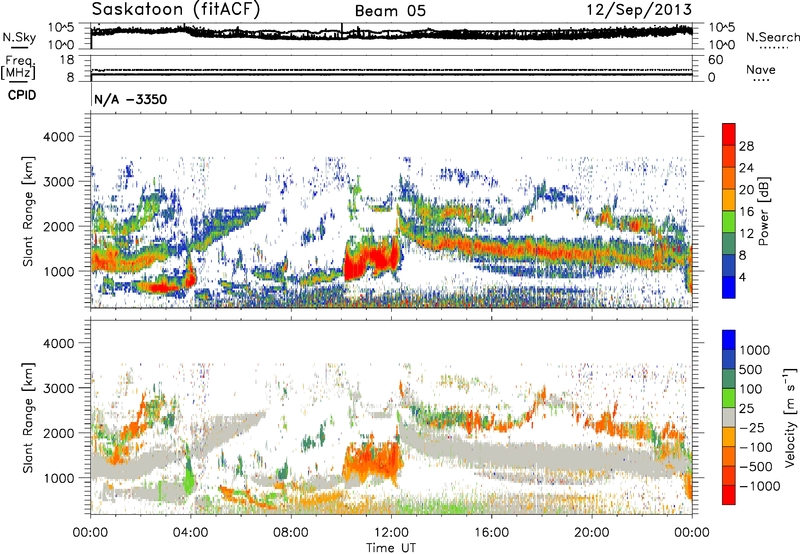Click the N/A -3350 CPID value

pos(131,99)
